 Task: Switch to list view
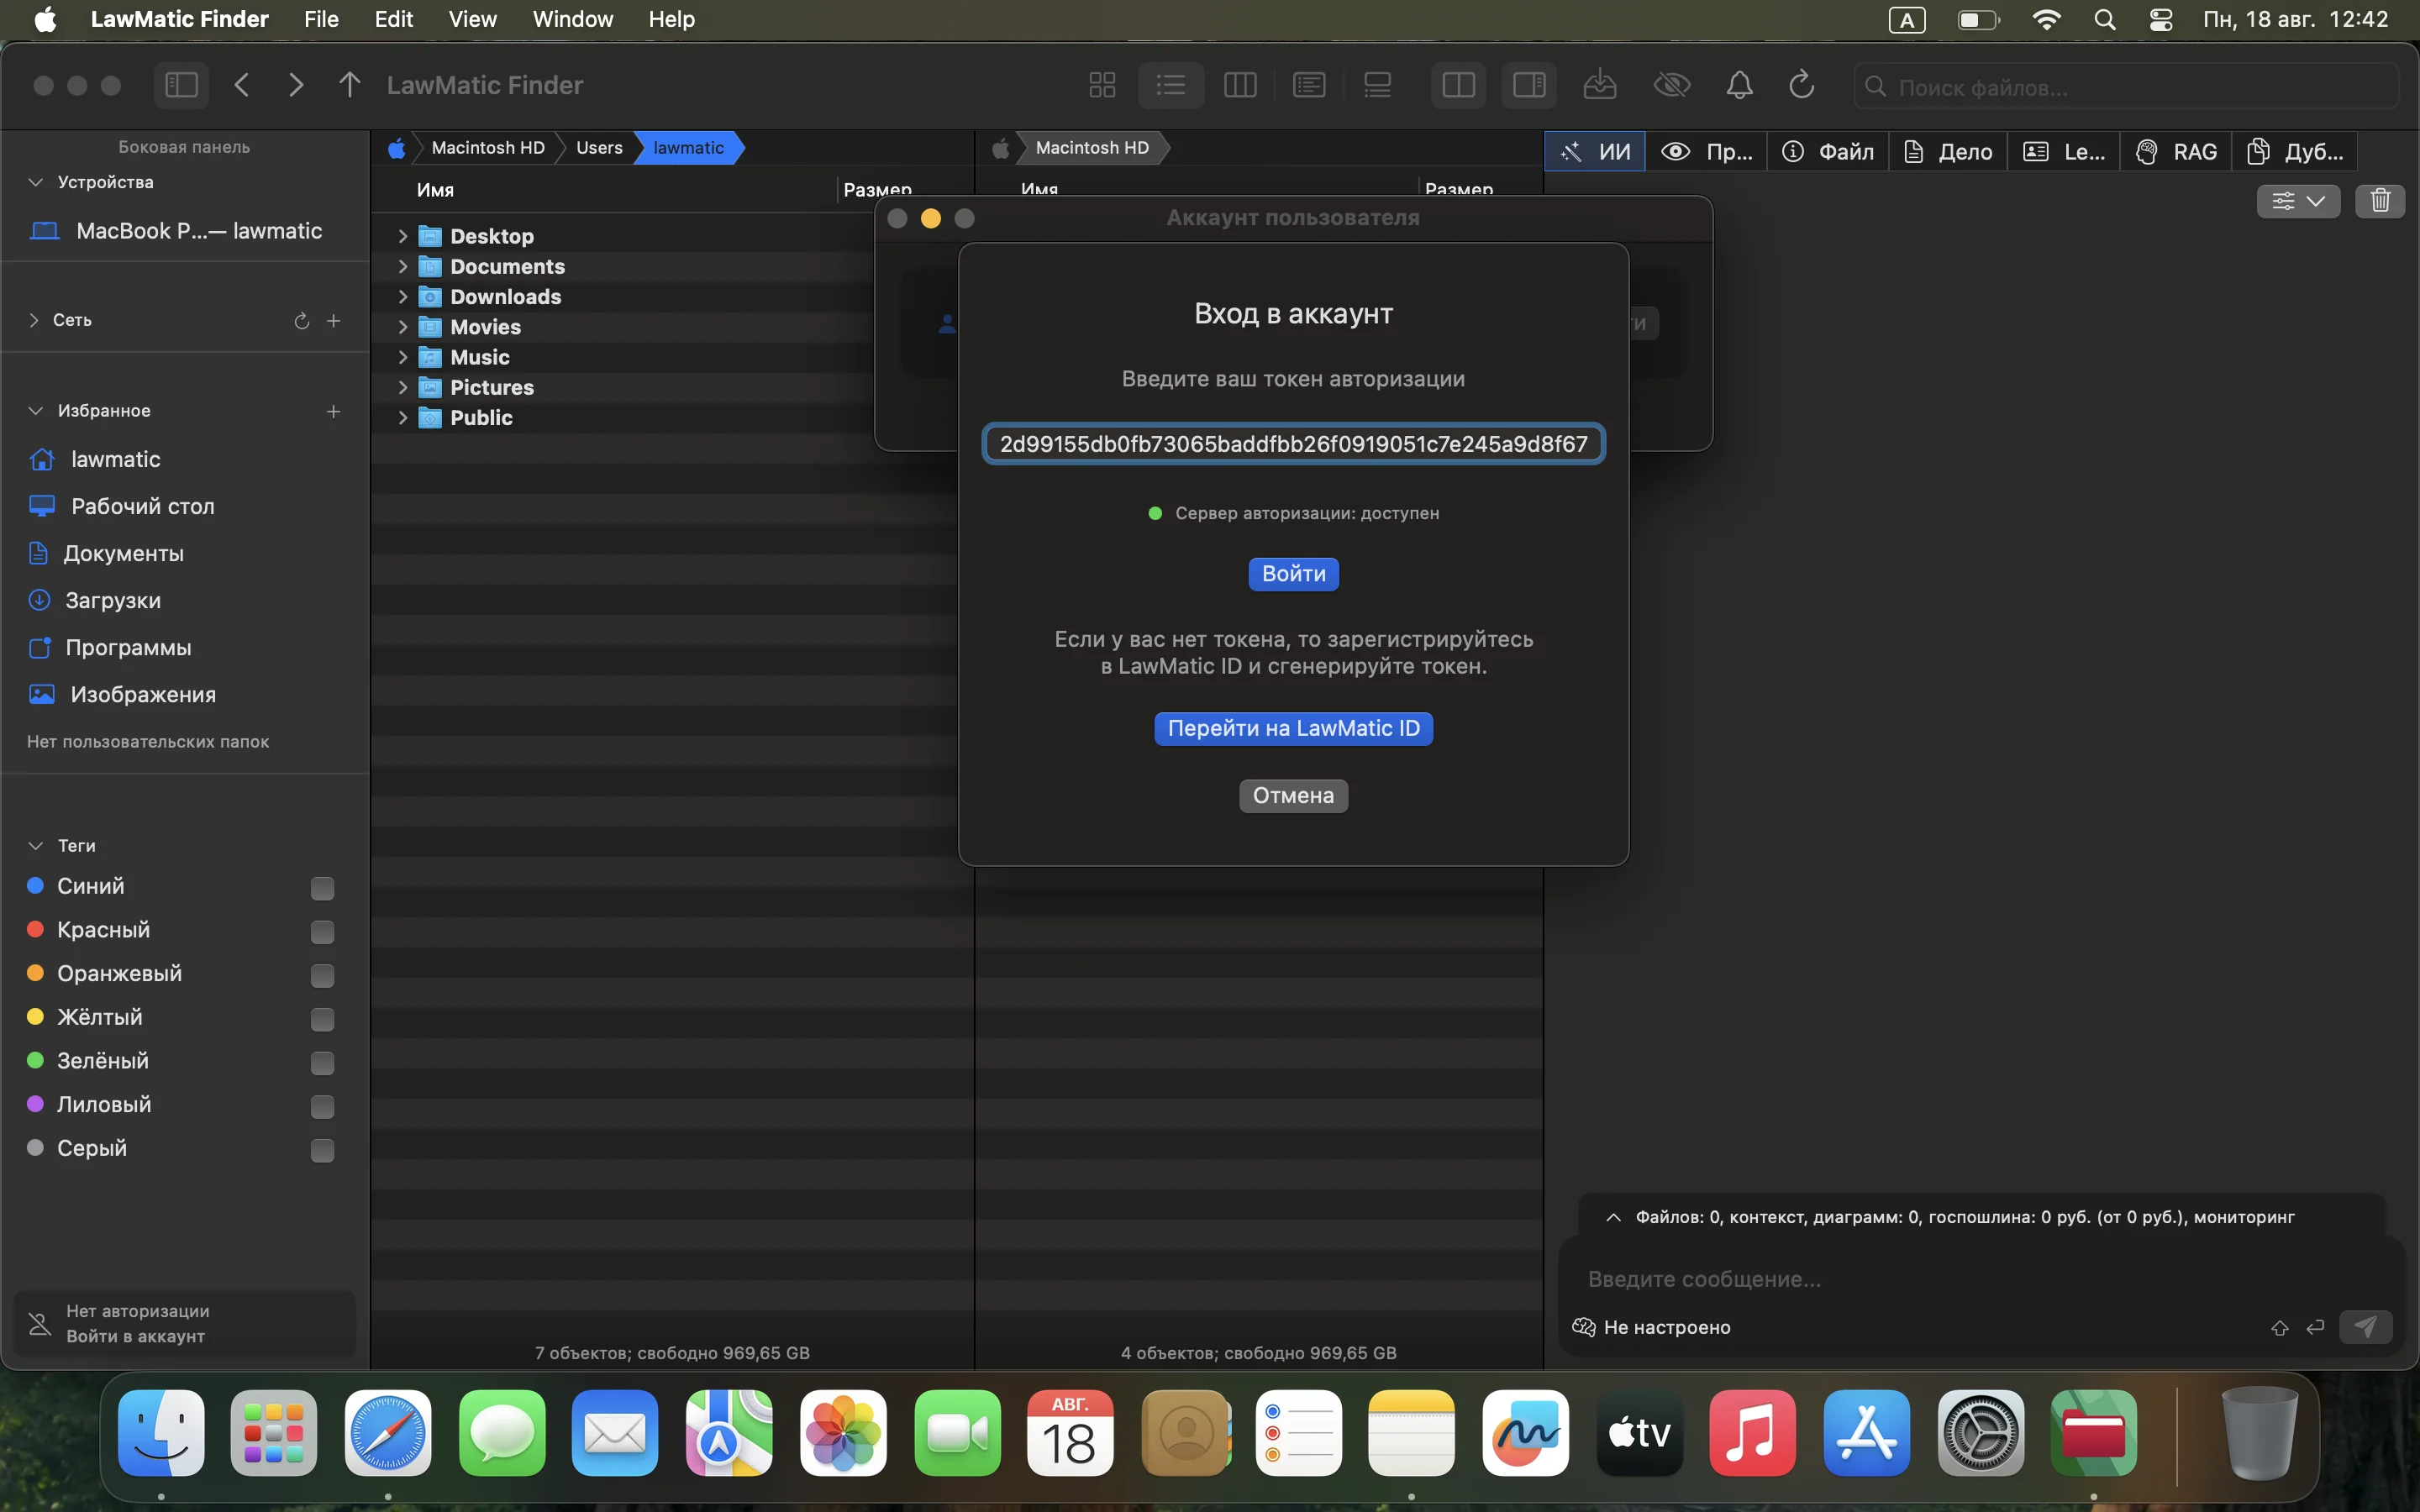[1171, 85]
